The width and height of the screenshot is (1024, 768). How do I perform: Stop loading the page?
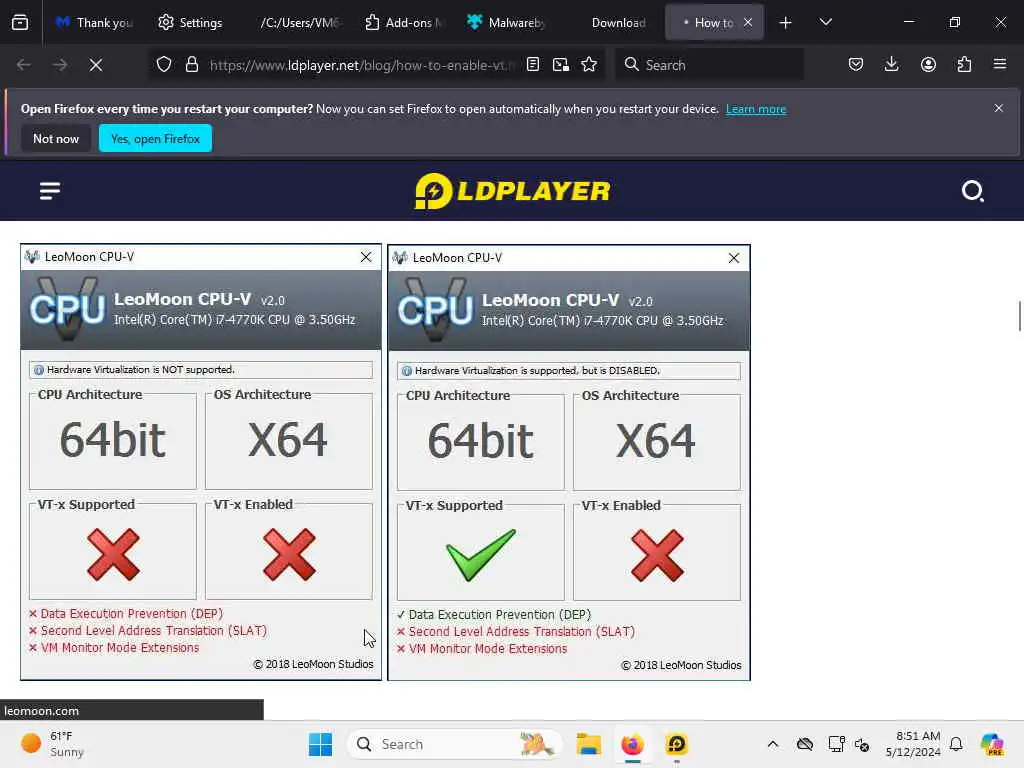coord(96,65)
